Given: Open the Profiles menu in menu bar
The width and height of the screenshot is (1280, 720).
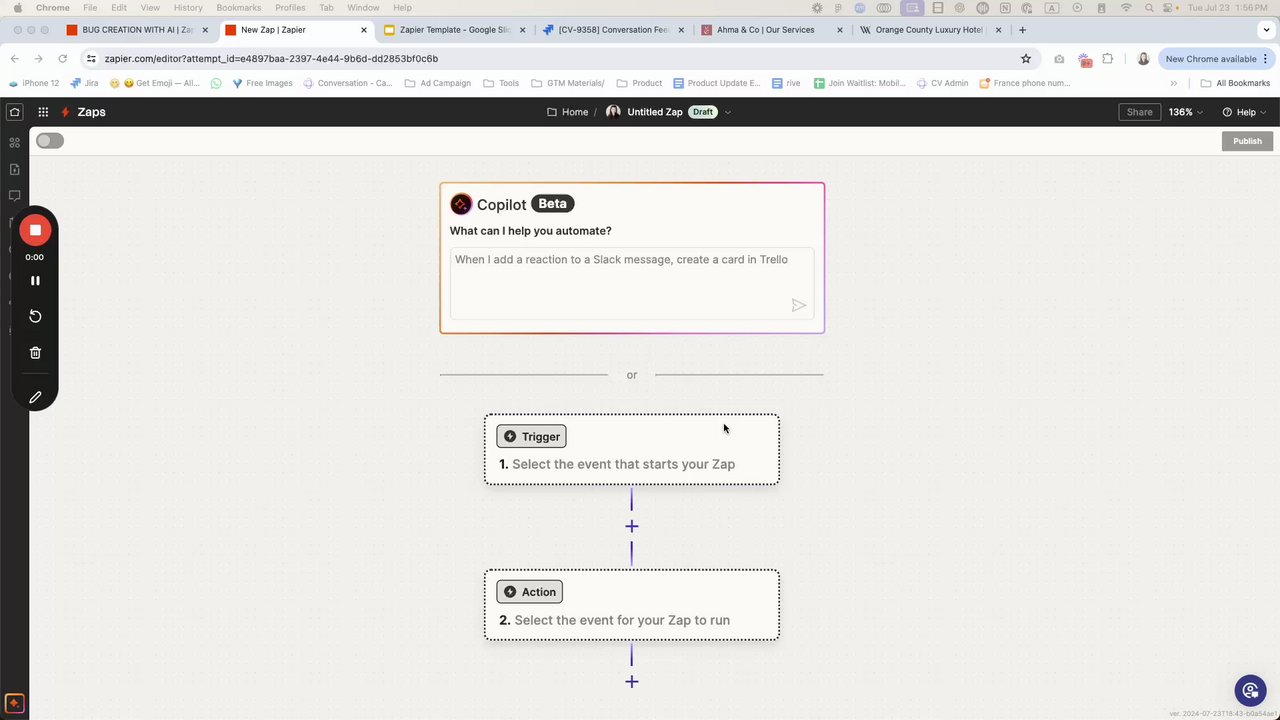Looking at the screenshot, I should pyautogui.click(x=290, y=7).
